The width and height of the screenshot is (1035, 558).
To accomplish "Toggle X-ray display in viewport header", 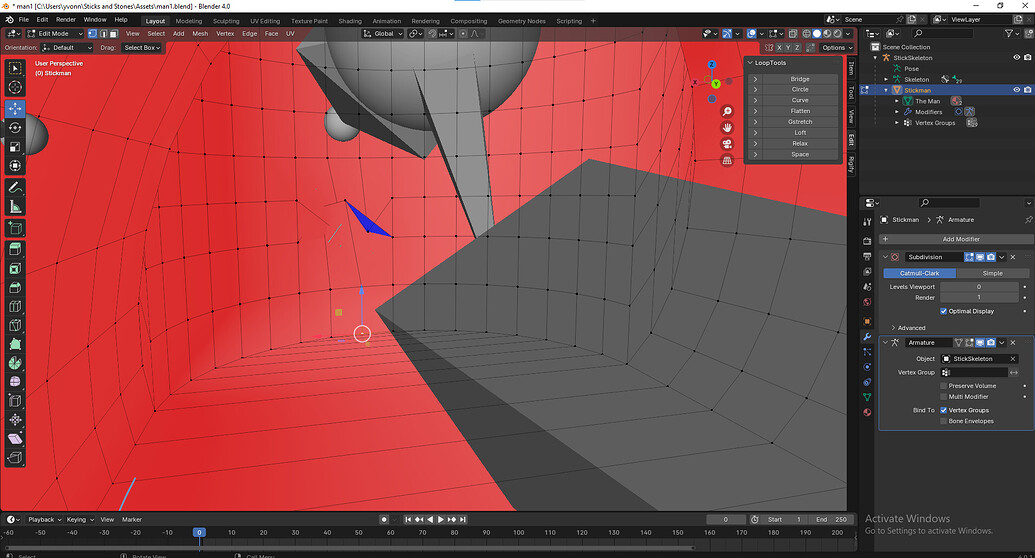I will coord(793,34).
